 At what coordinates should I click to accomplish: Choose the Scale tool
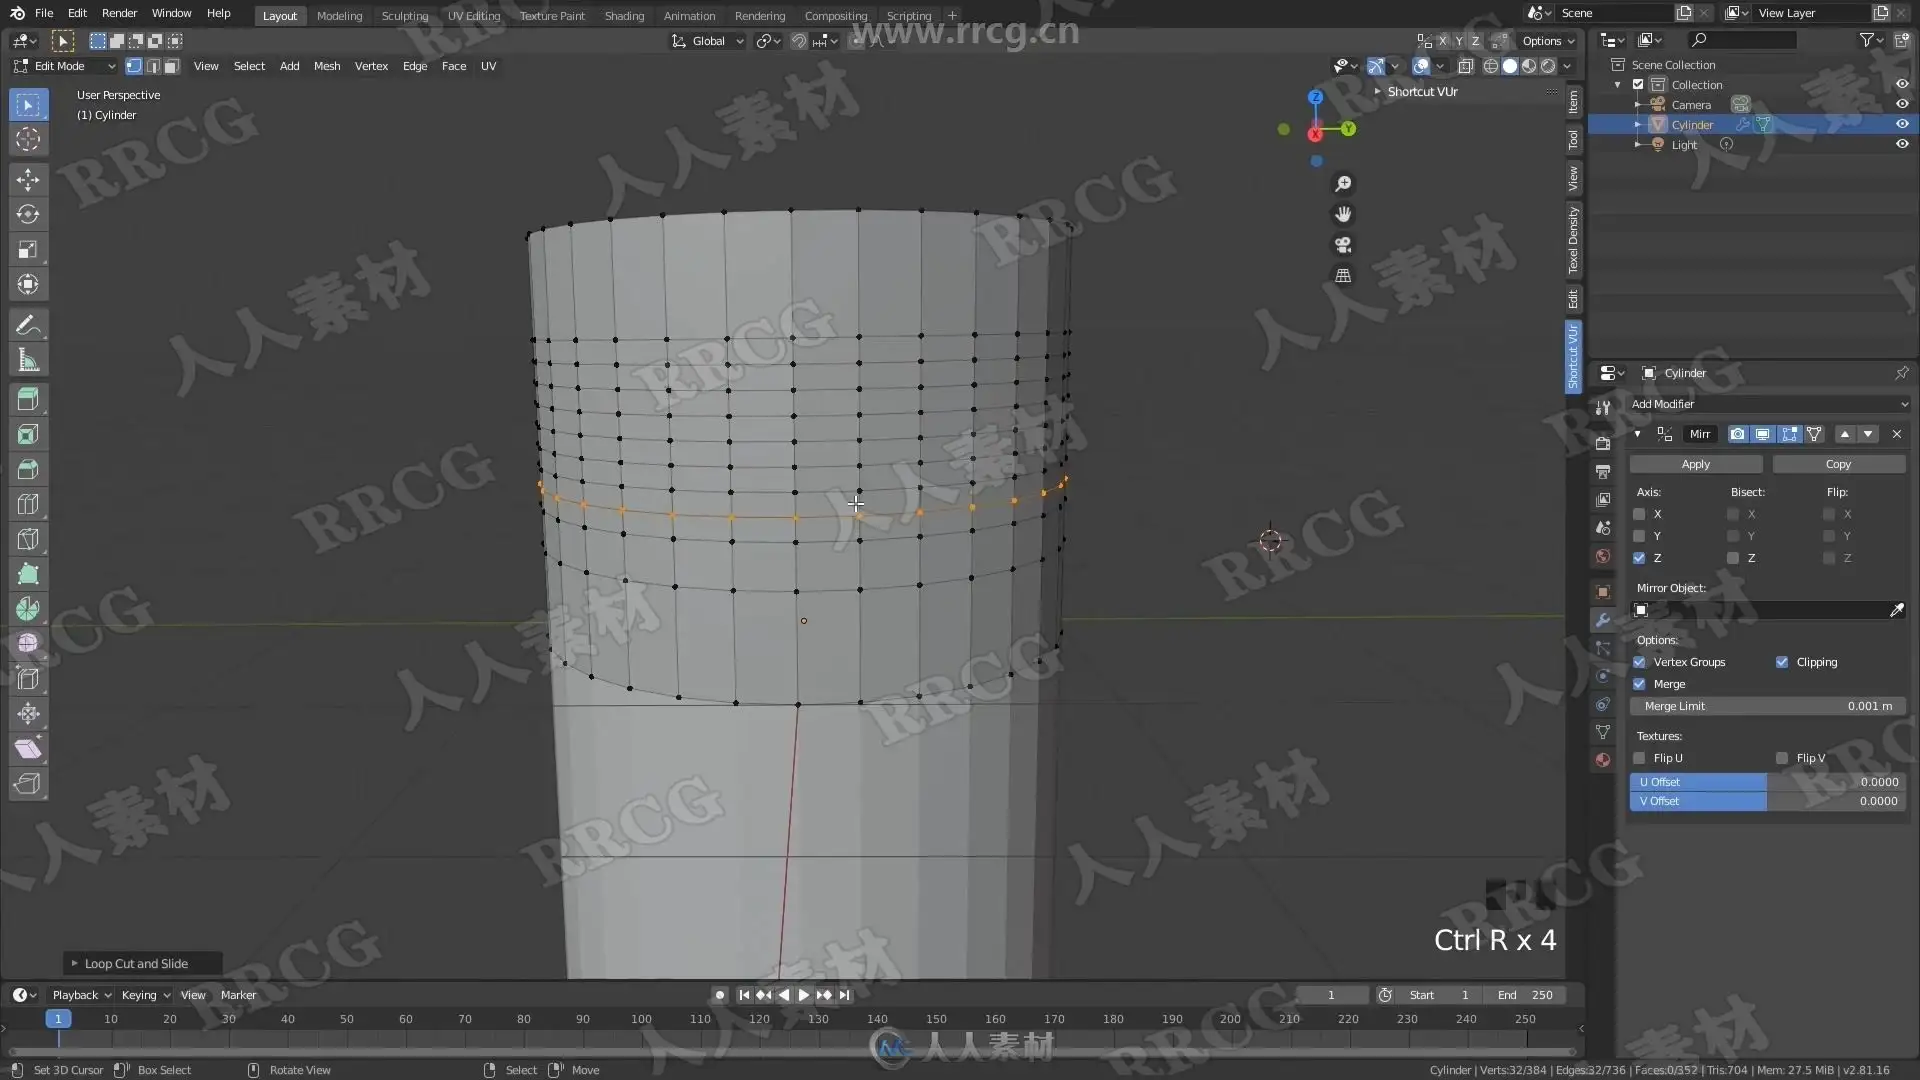(28, 250)
